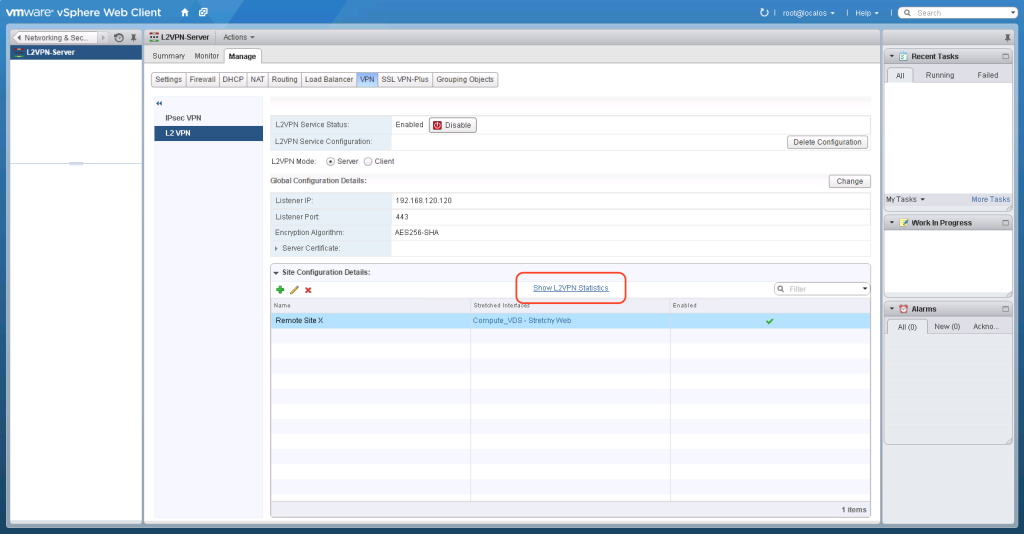Maximize the Recent Tasks panel
The width and height of the screenshot is (1024, 534).
pyautogui.click(x=1005, y=56)
